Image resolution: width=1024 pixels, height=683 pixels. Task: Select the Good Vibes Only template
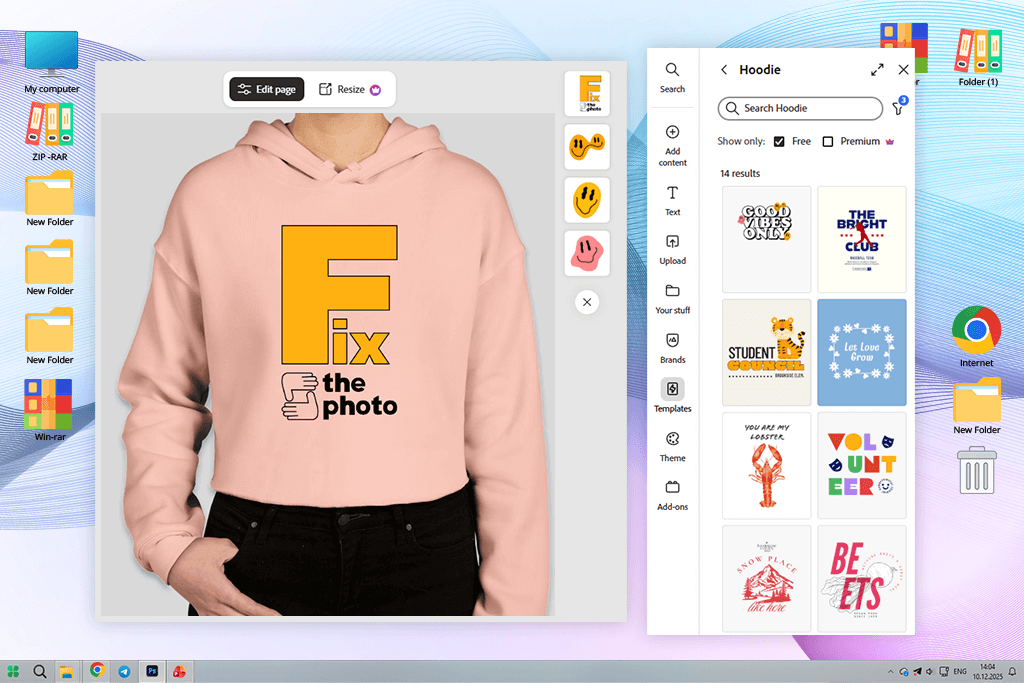click(x=766, y=239)
